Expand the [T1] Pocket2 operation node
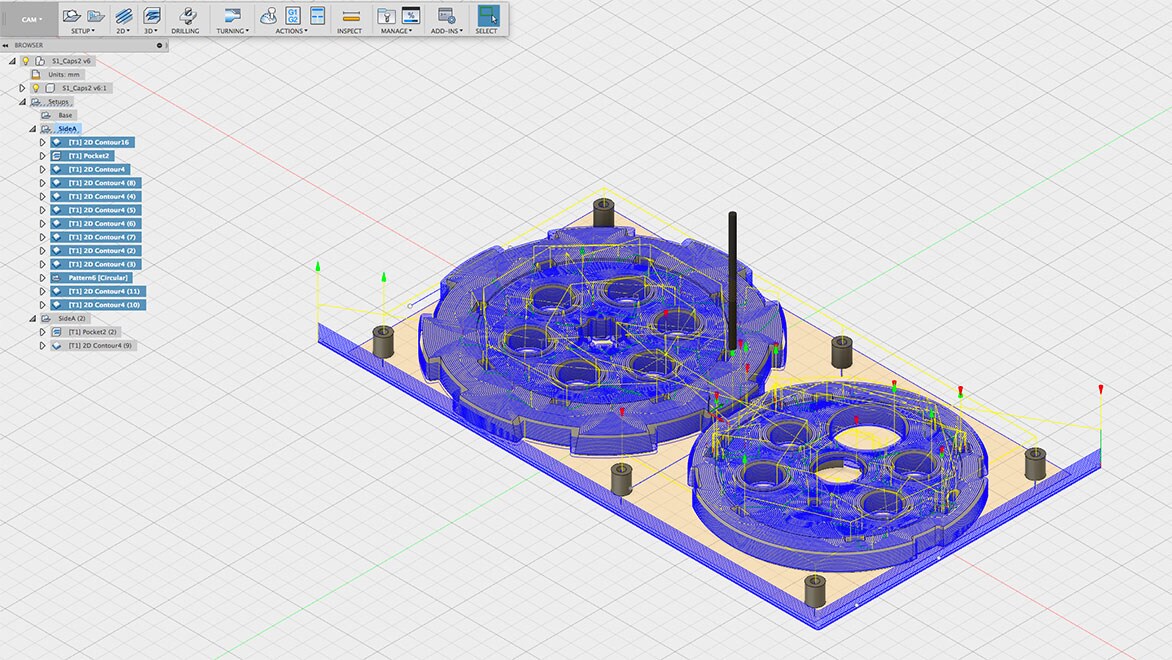The height and width of the screenshot is (660, 1172). click(42, 156)
